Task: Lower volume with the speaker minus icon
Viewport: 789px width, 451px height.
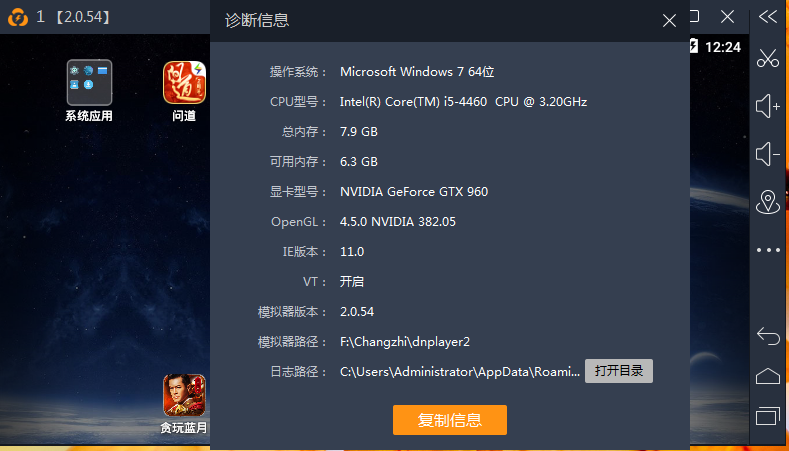Action: point(767,154)
